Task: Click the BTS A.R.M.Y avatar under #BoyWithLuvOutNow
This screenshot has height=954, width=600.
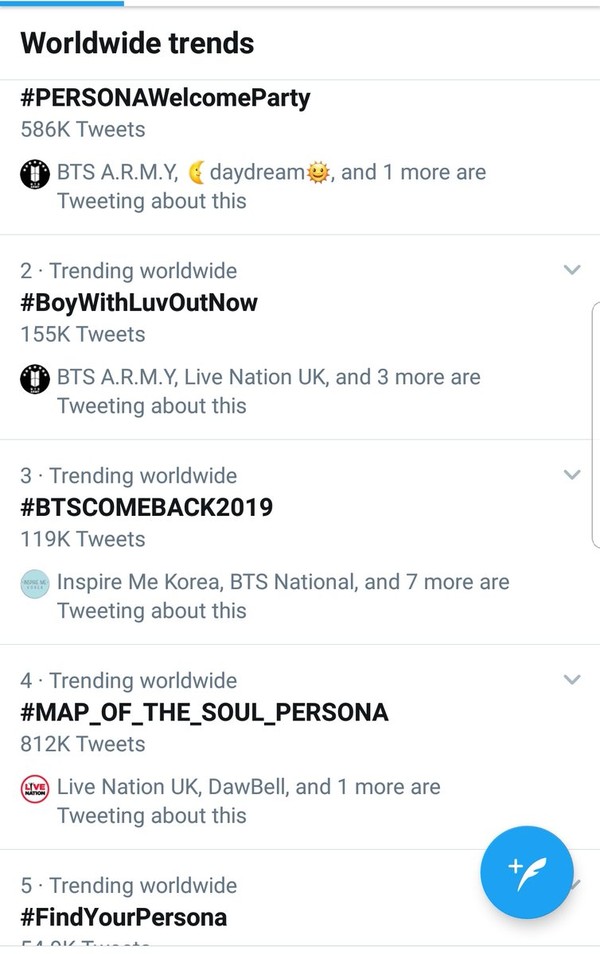Action: coord(35,379)
